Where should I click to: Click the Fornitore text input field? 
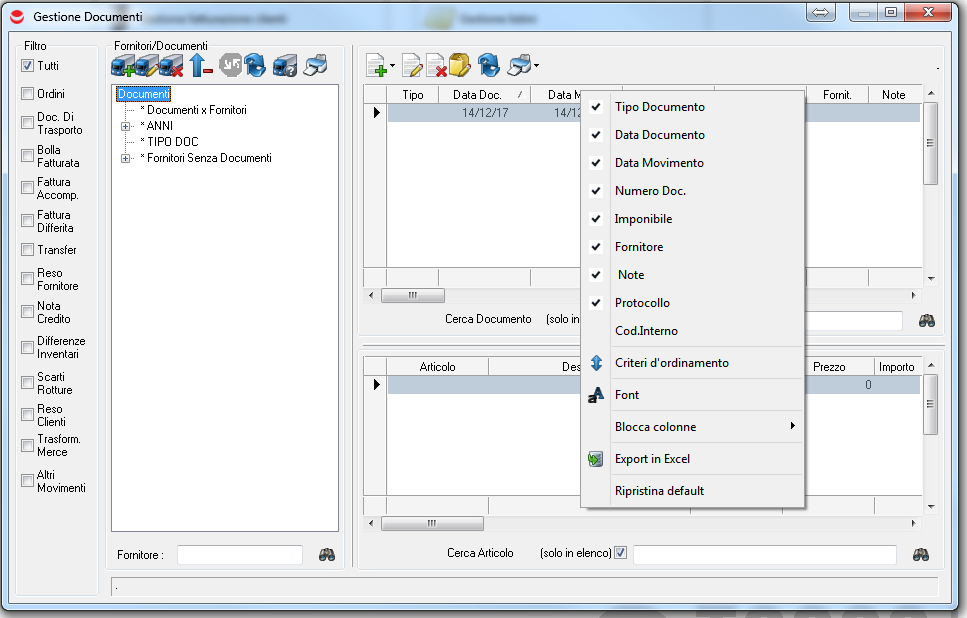pyautogui.click(x=239, y=554)
